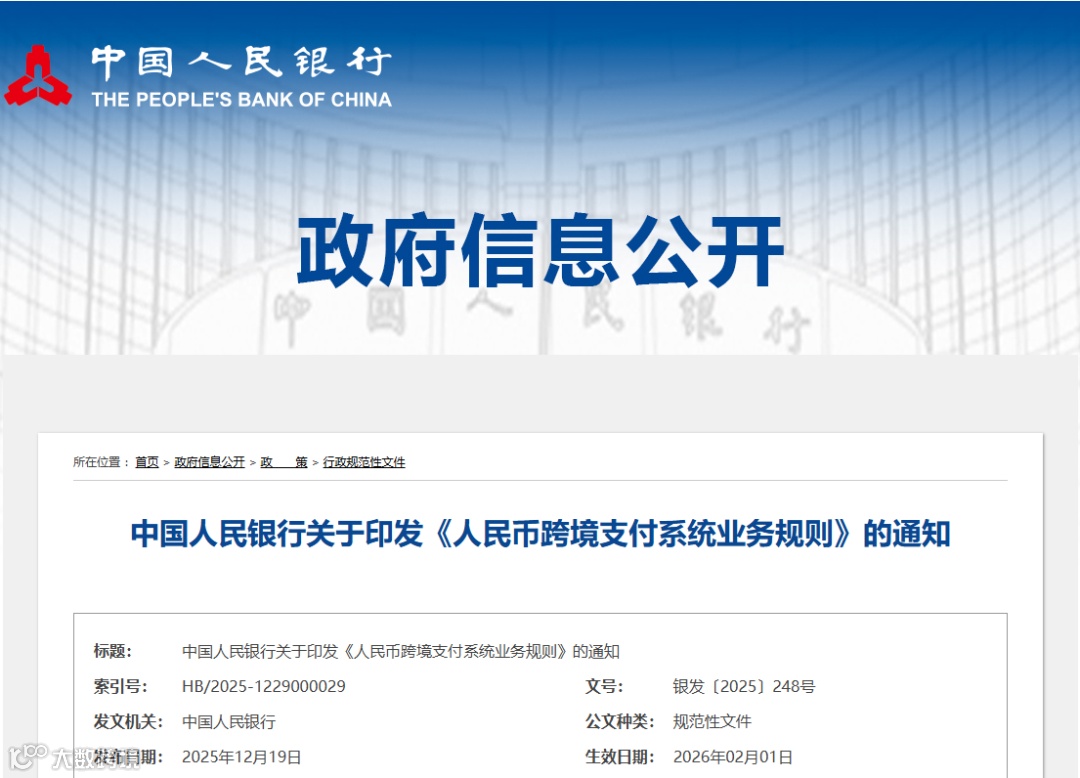
Task: Click the People's Bank of China red emblem
Action: [38, 75]
